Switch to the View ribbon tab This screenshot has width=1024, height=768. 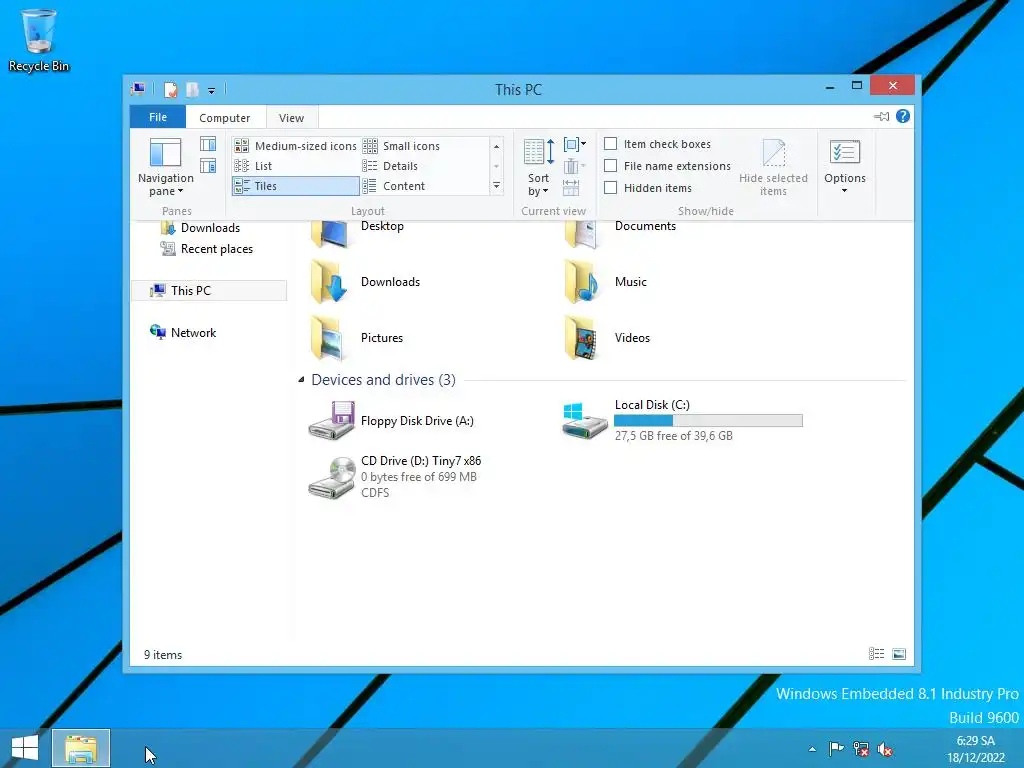291,118
